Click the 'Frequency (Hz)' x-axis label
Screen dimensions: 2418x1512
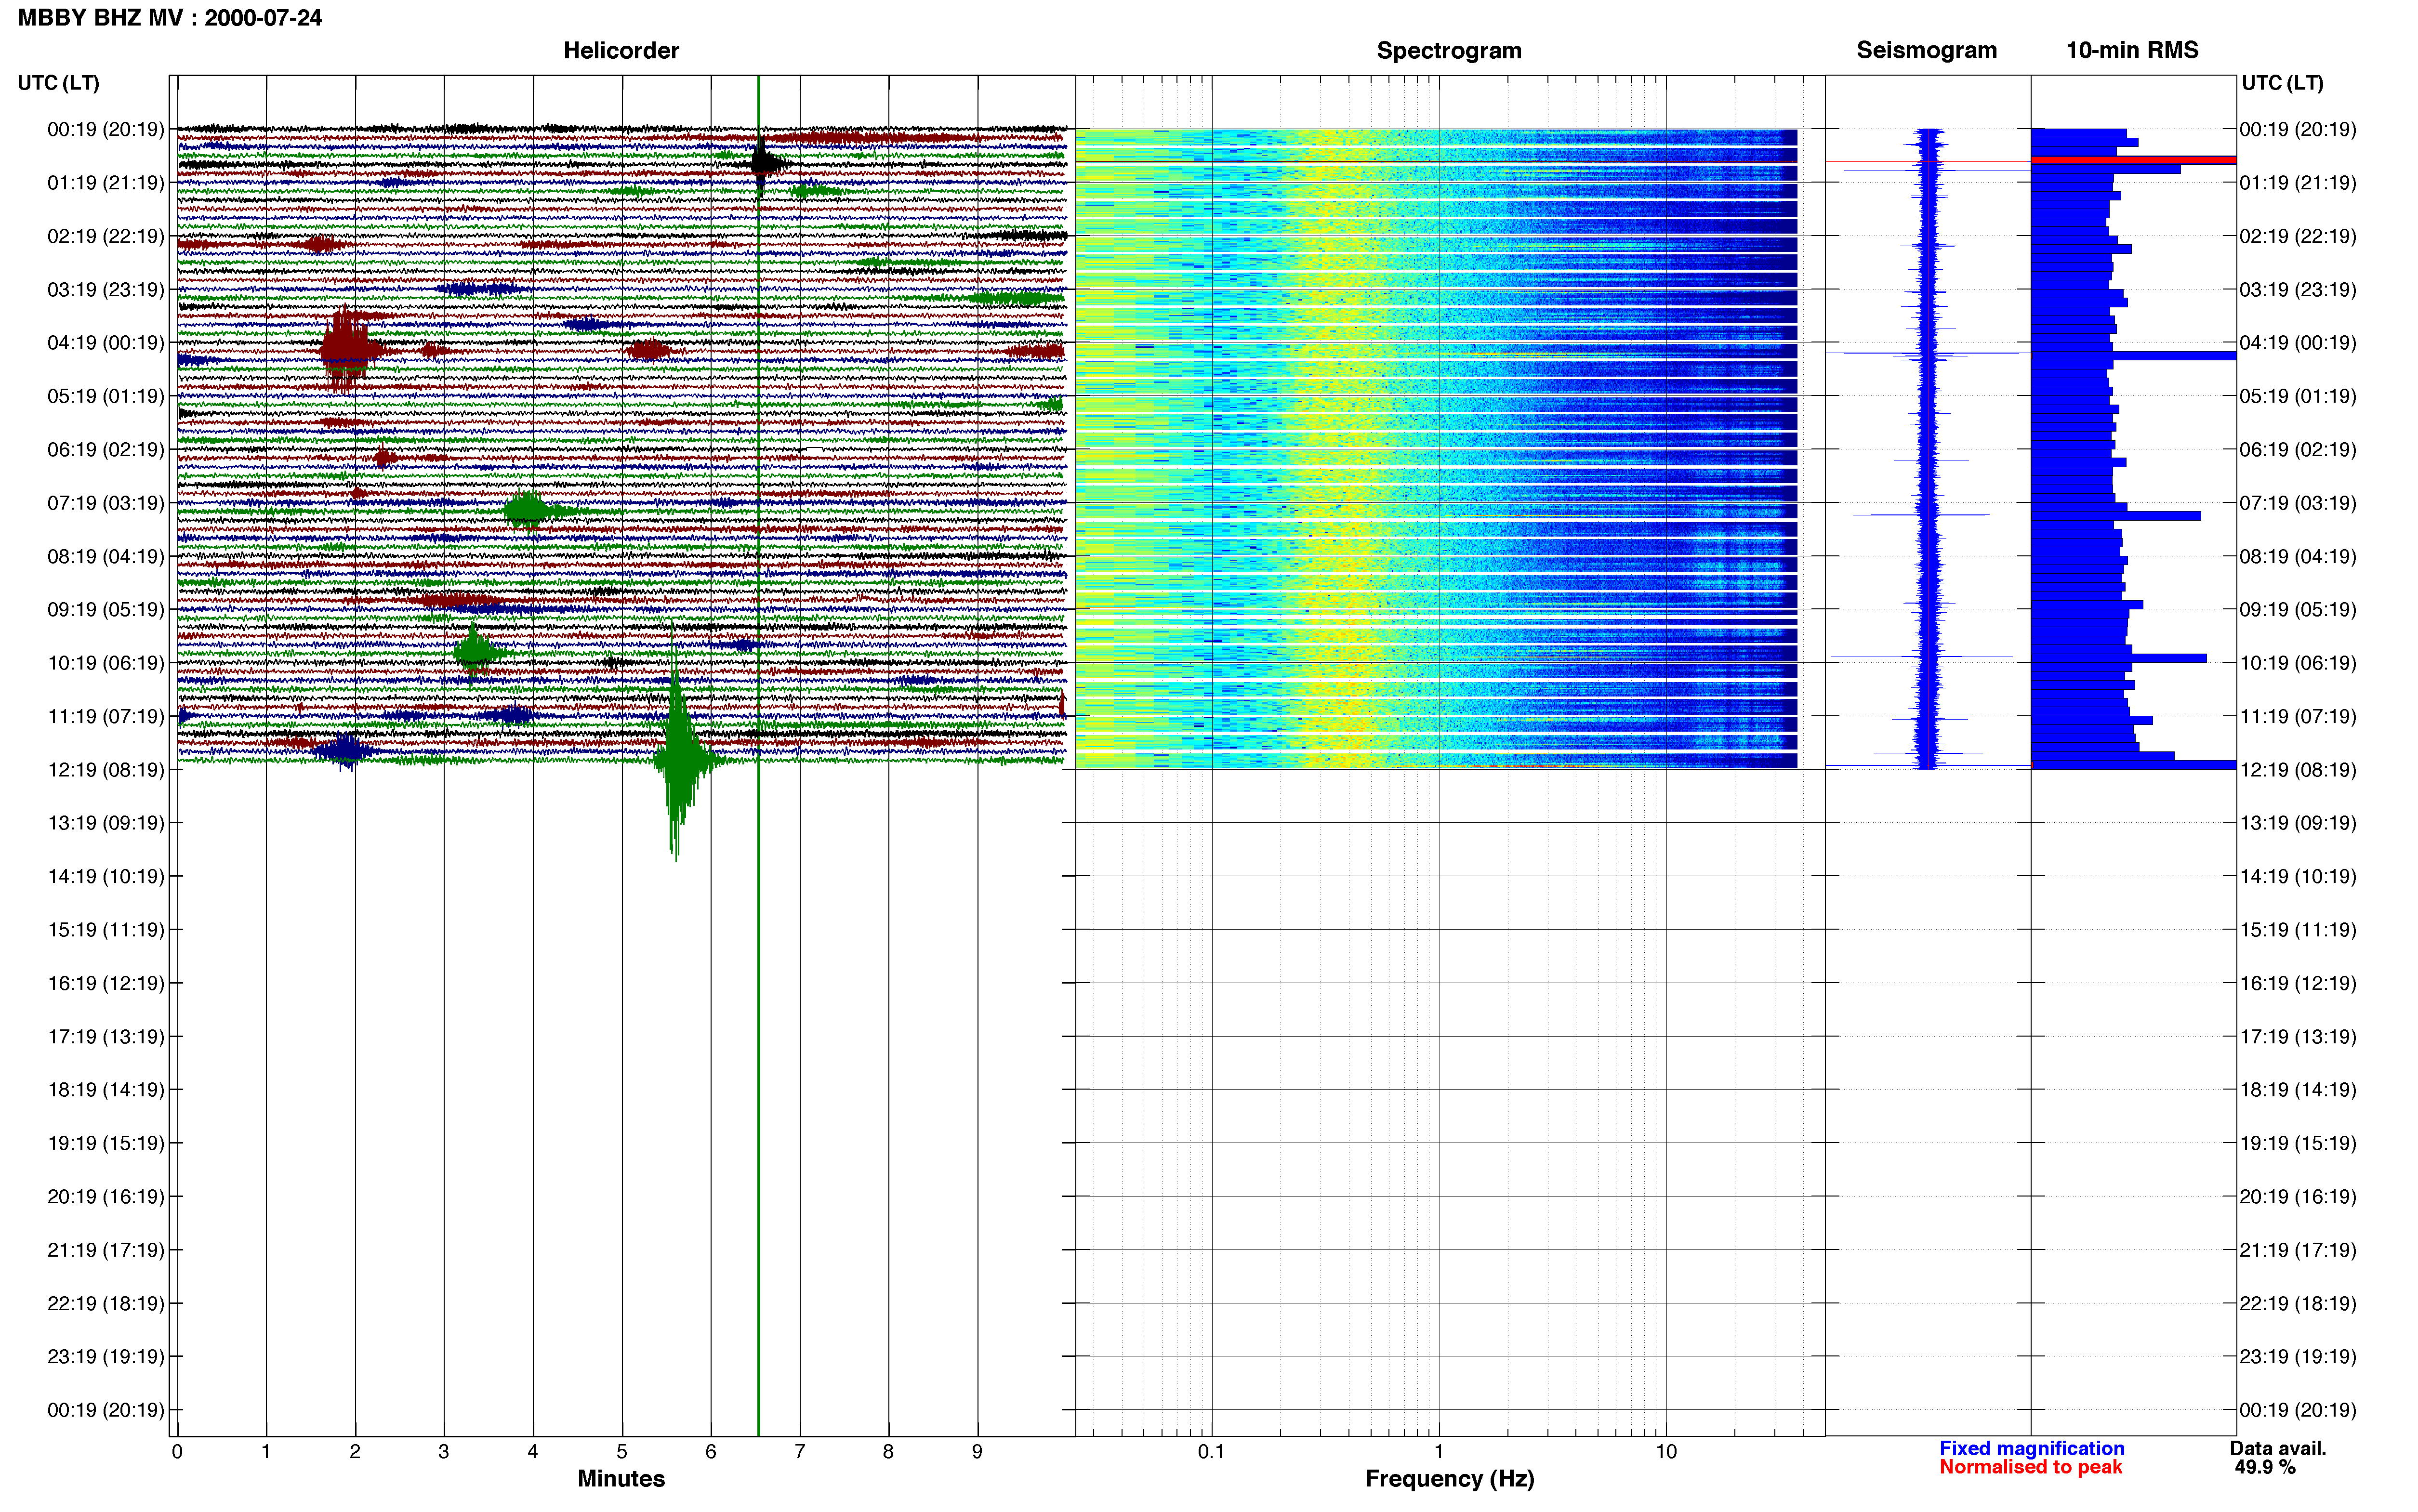point(1449,1479)
